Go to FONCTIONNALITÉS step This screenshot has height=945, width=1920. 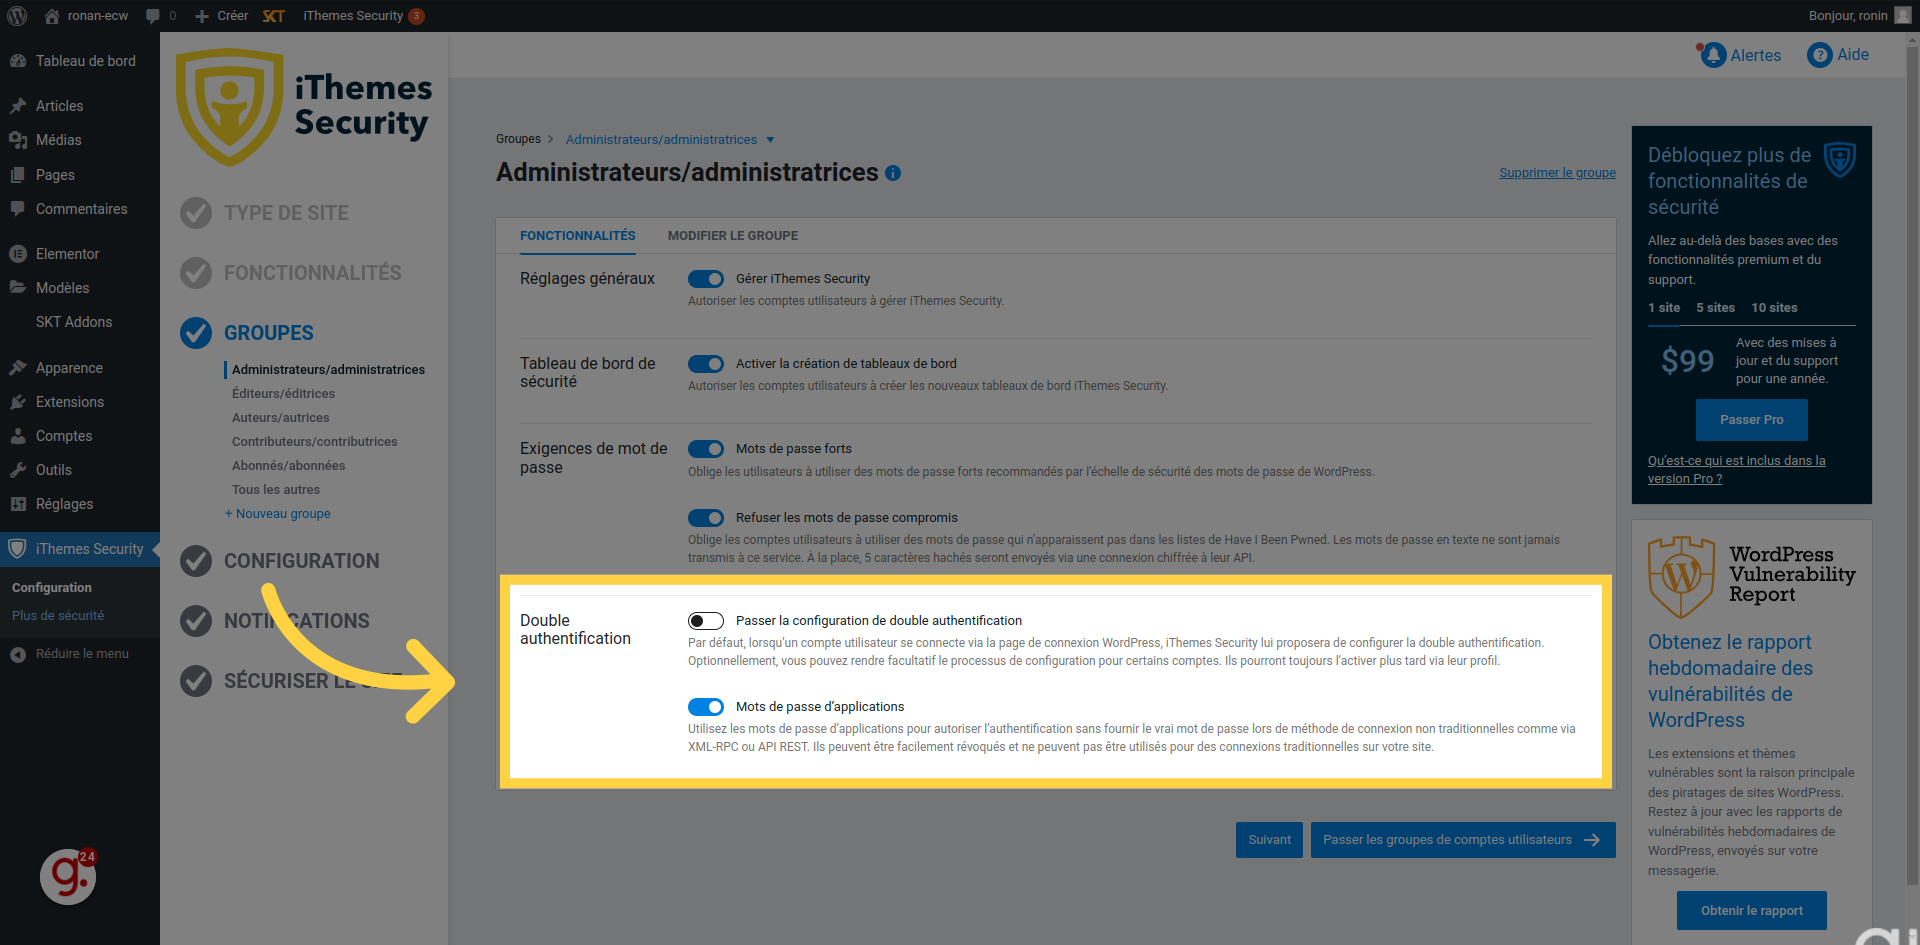point(312,273)
